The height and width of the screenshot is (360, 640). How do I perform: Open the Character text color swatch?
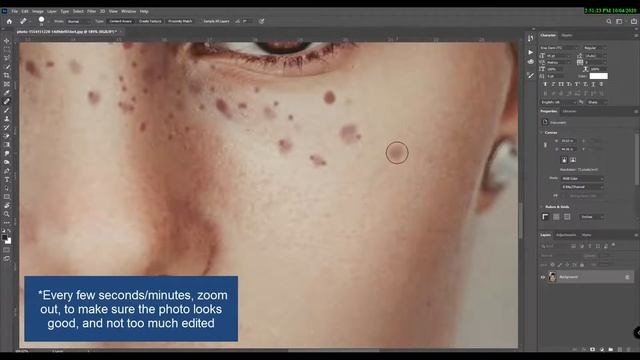pos(598,76)
